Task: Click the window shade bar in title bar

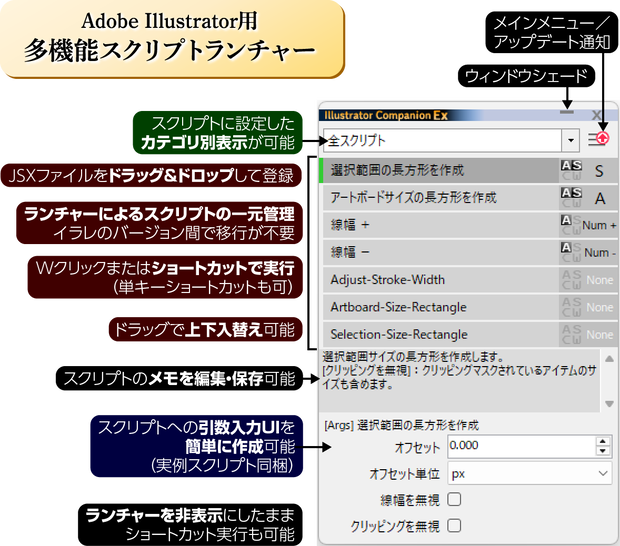Action: click(x=567, y=112)
